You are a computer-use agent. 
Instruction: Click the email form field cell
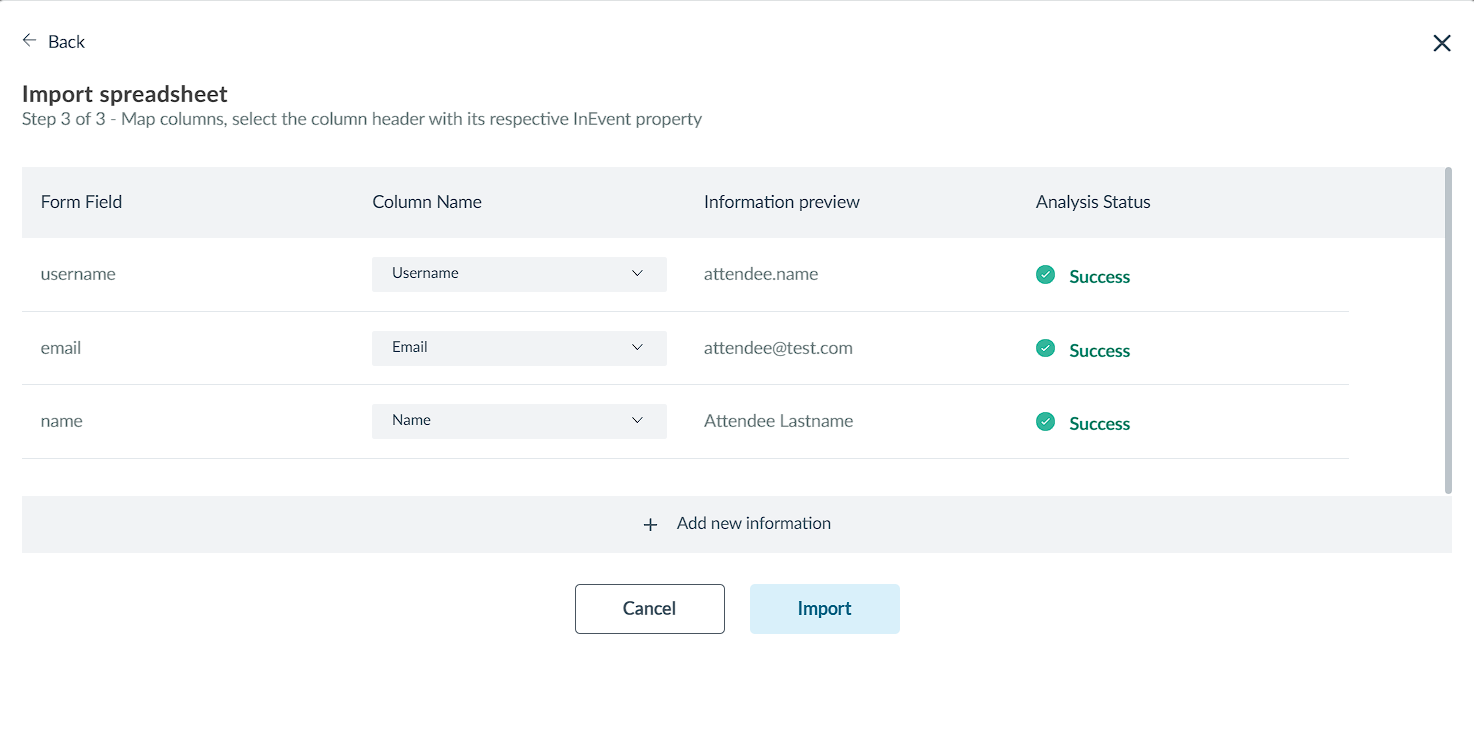61,348
